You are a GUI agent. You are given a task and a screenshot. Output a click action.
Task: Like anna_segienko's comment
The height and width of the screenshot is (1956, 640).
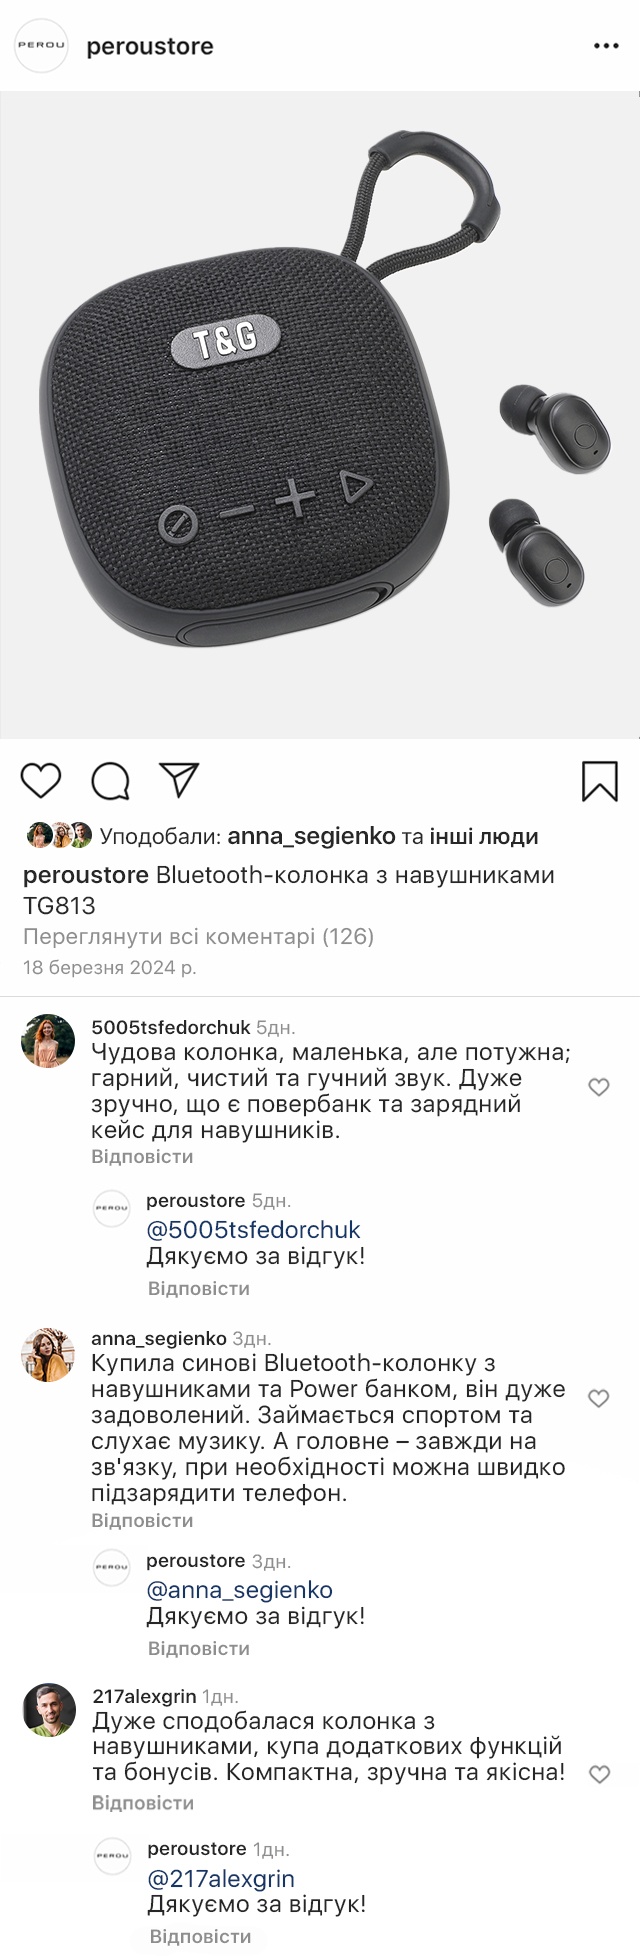pyautogui.click(x=599, y=1398)
